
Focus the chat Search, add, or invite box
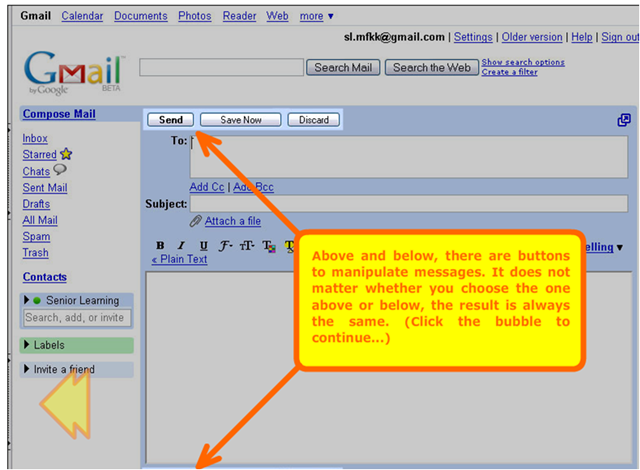77,318
